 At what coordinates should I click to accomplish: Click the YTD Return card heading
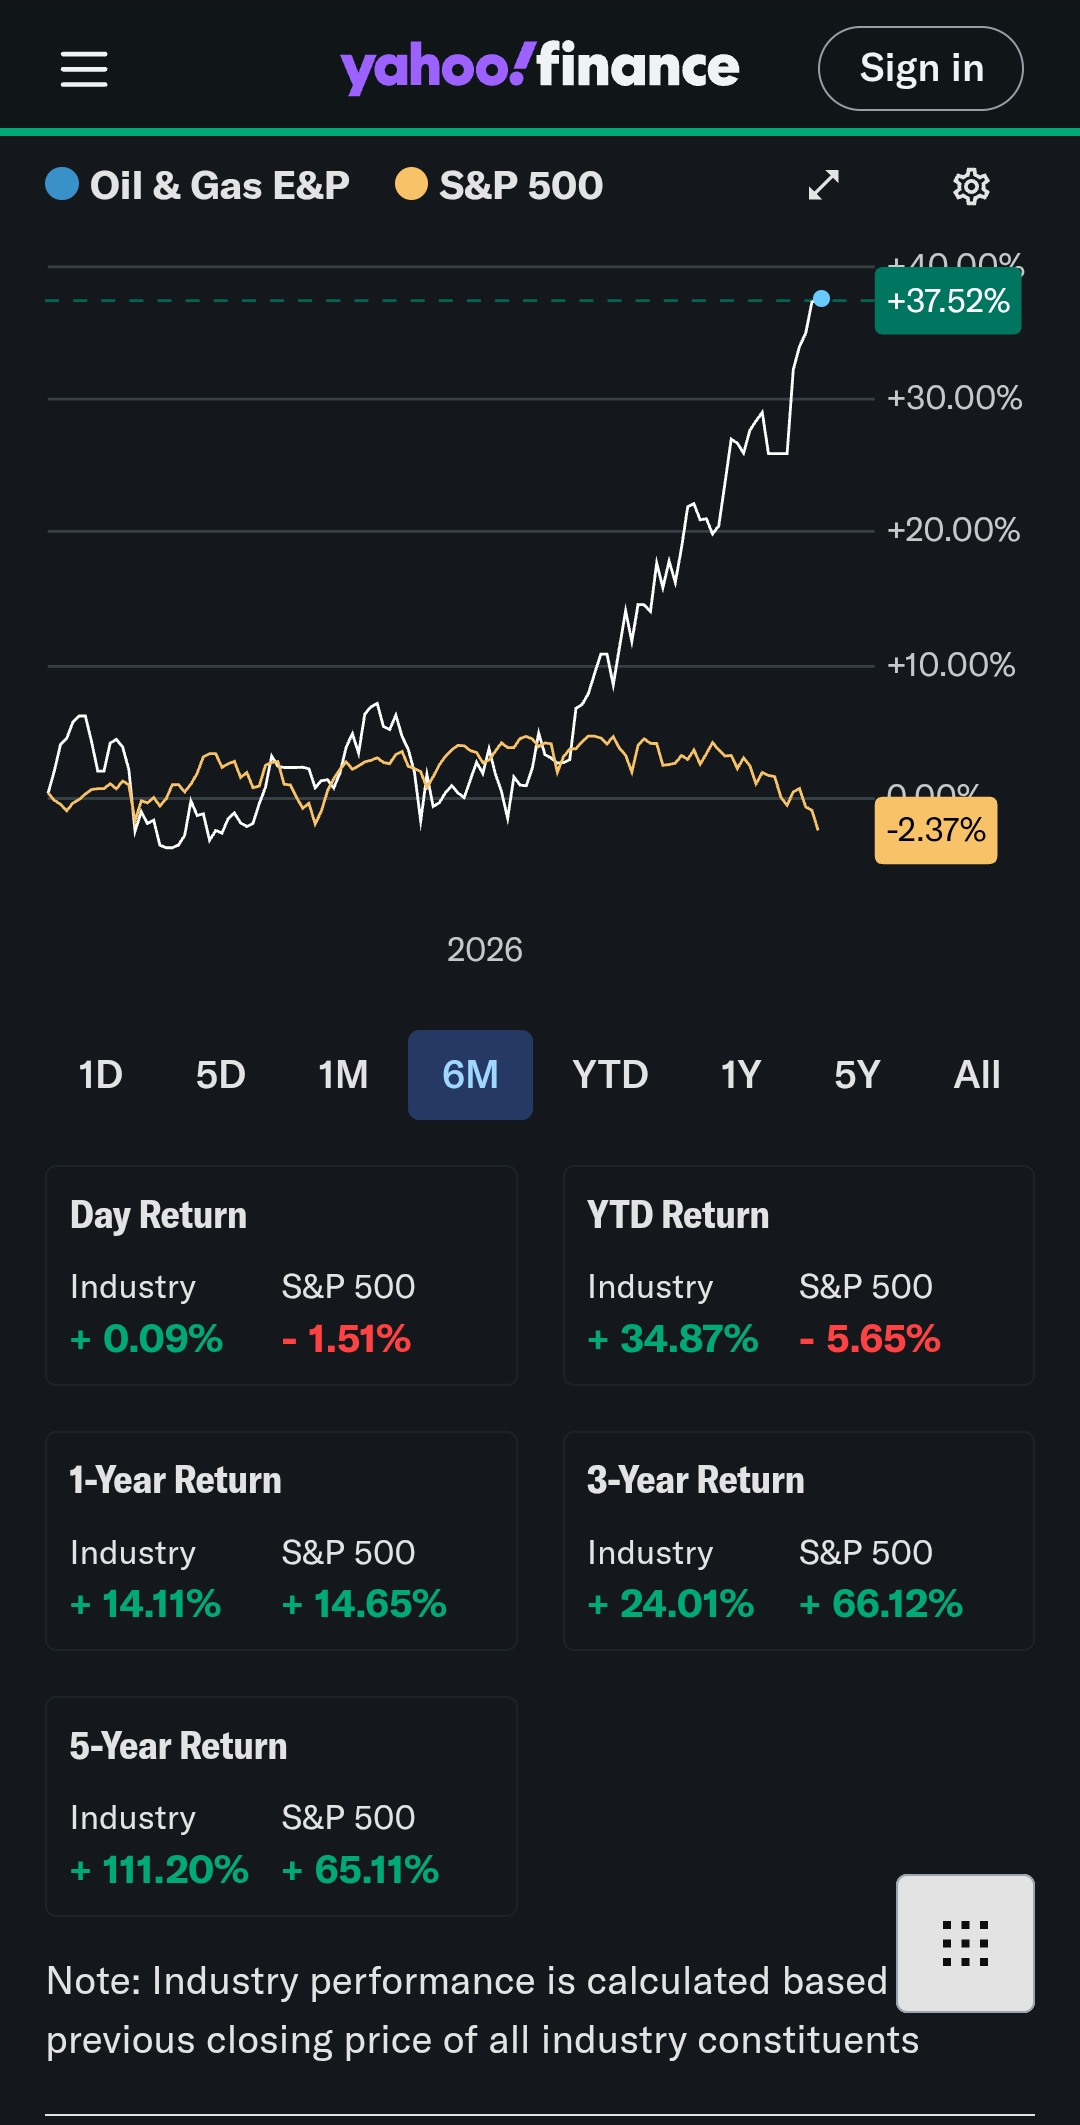click(x=678, y=1215)
